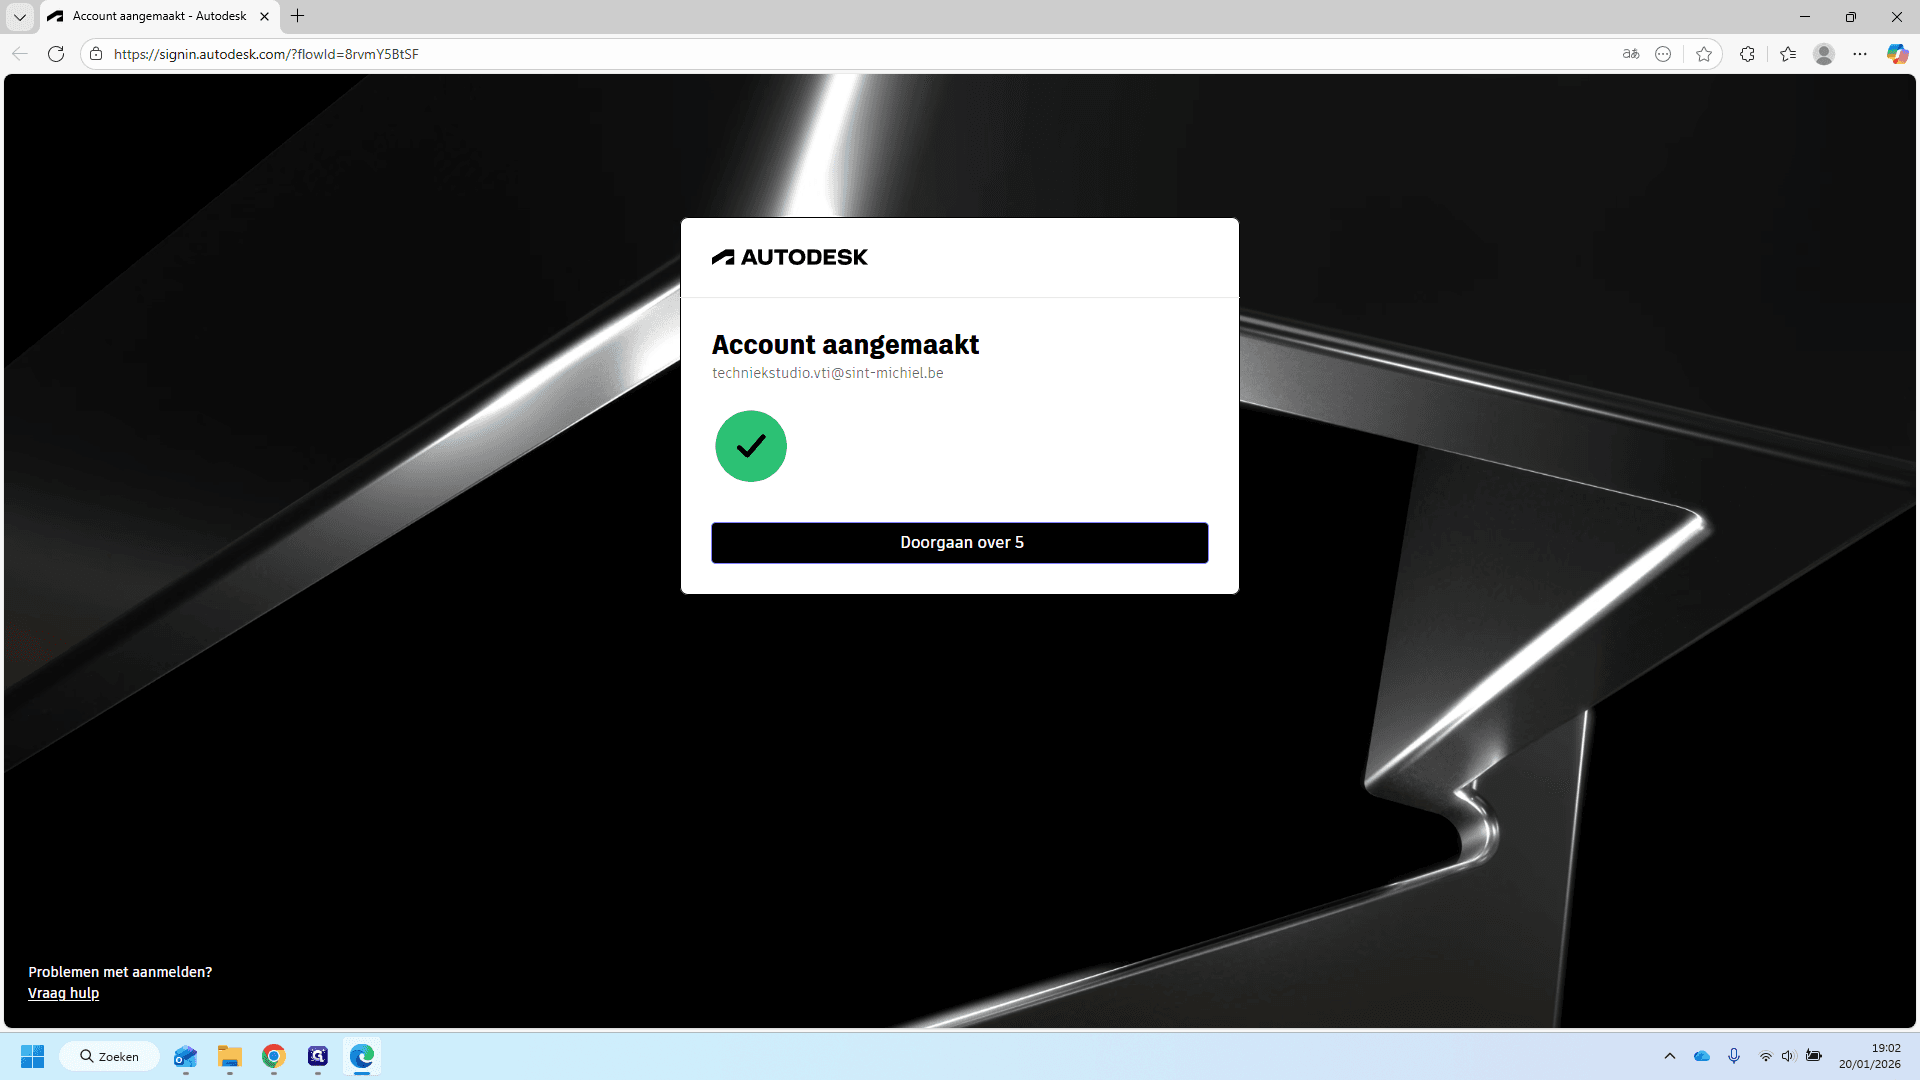Click the Zoeken taskbar search box
Image resolution: width=1920 pixels, height=1080 pixels.
point(110,1056)
